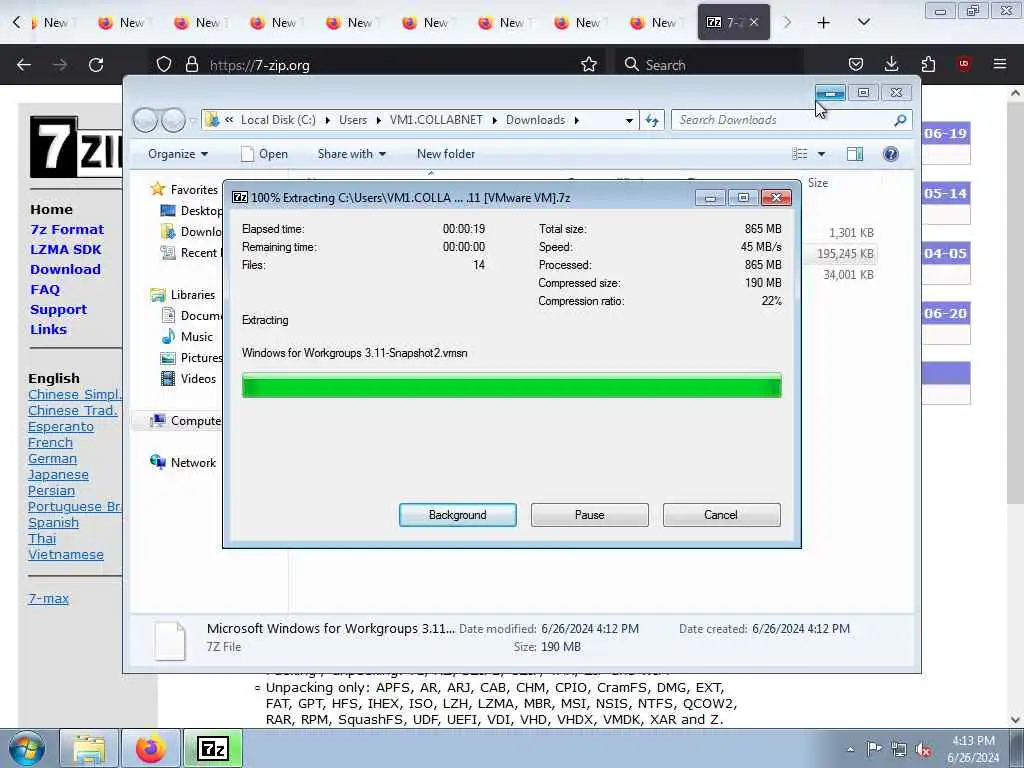This screenshot has width=1024, height=768.
Task: Click Open in Explorer toolbar
Action: (x=264, y=154)
